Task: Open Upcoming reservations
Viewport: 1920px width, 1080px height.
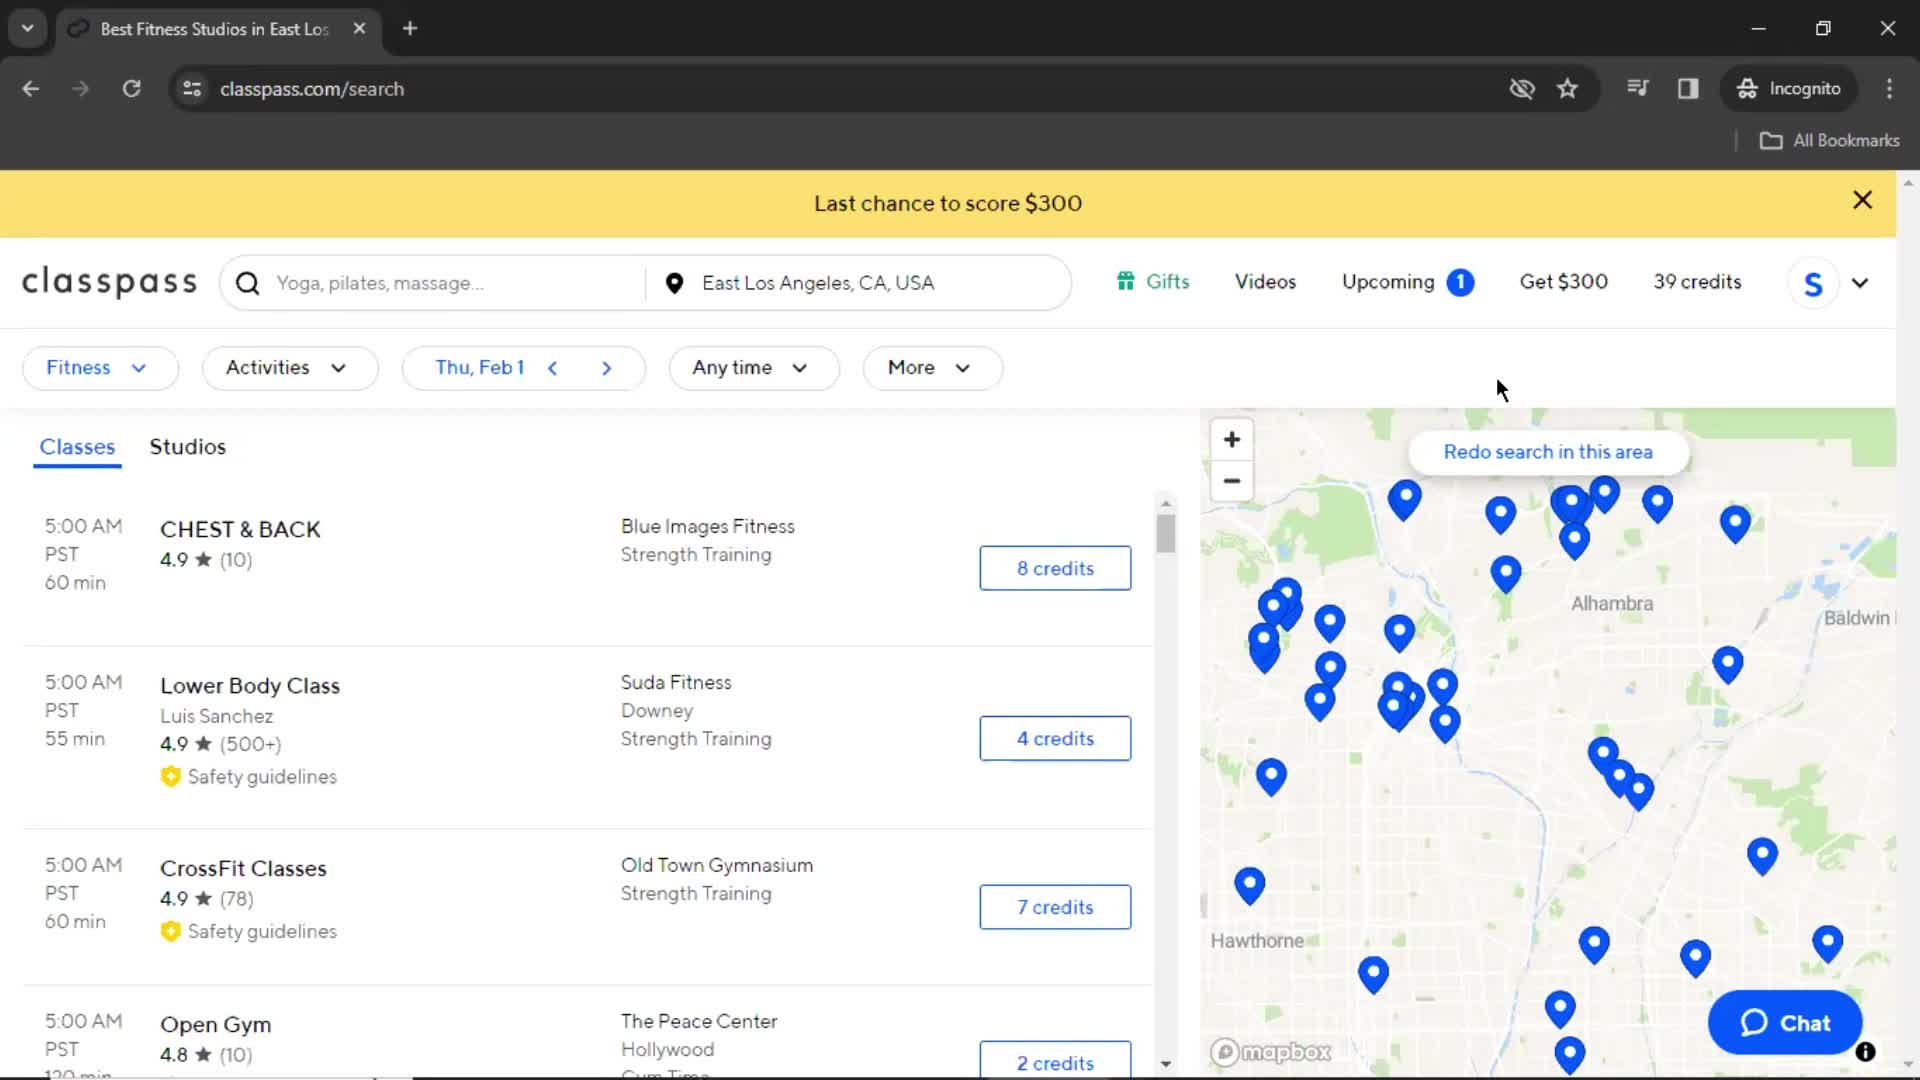Action: (1388, 282)
